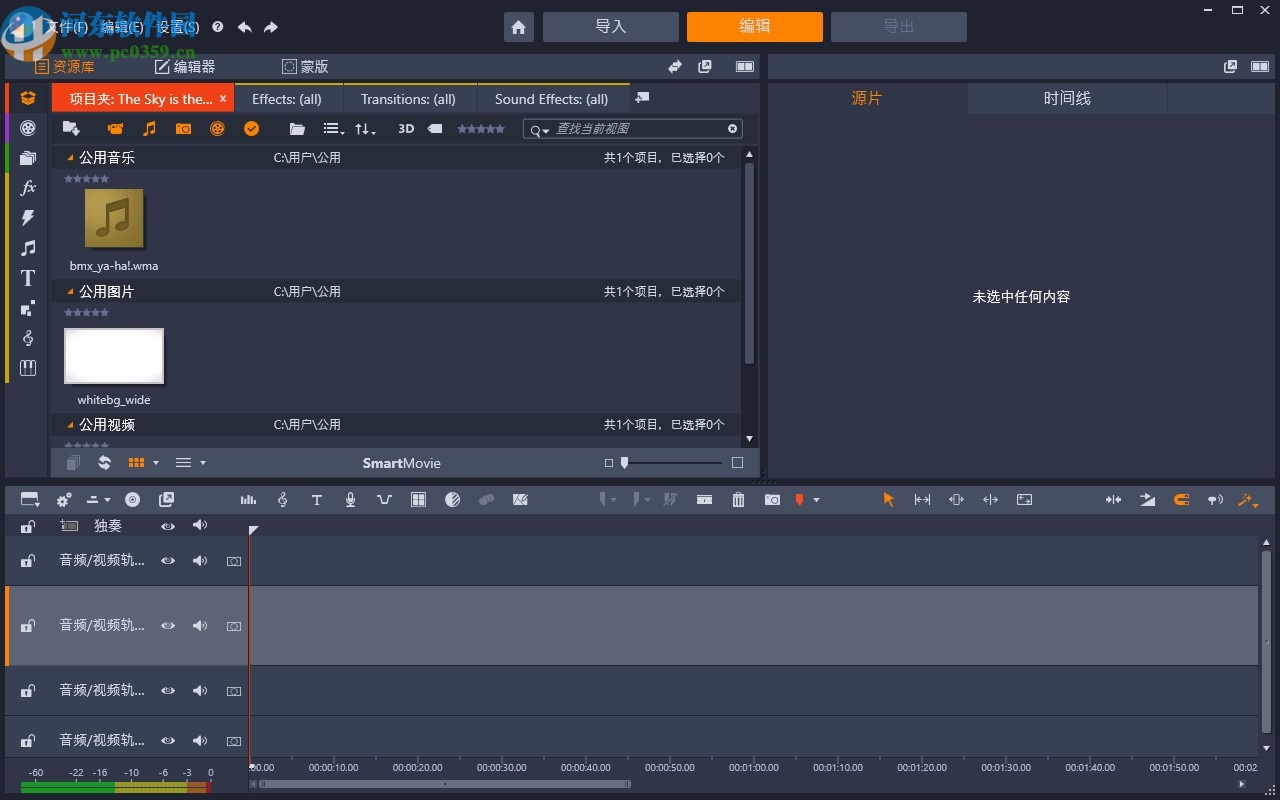Image resolution: width=1280 pixels, height=800 pixels.
Task: Mute the first 音频/视频轨 track speaker
Action: tap(200, 561)
